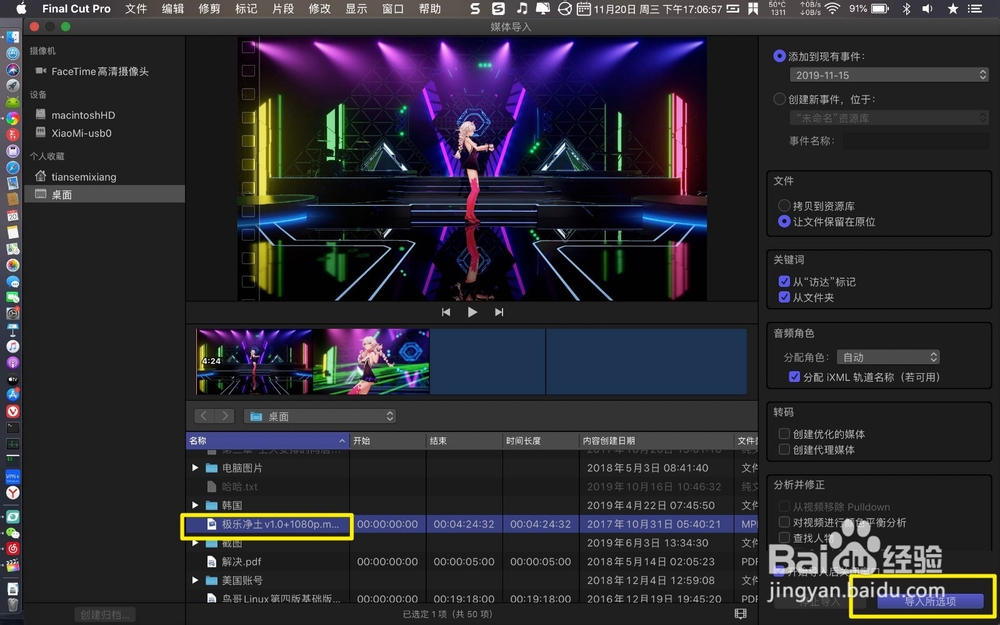The image size is (1000, 625).
Task: Click the 创建归档 button
Action: [105, 615]
